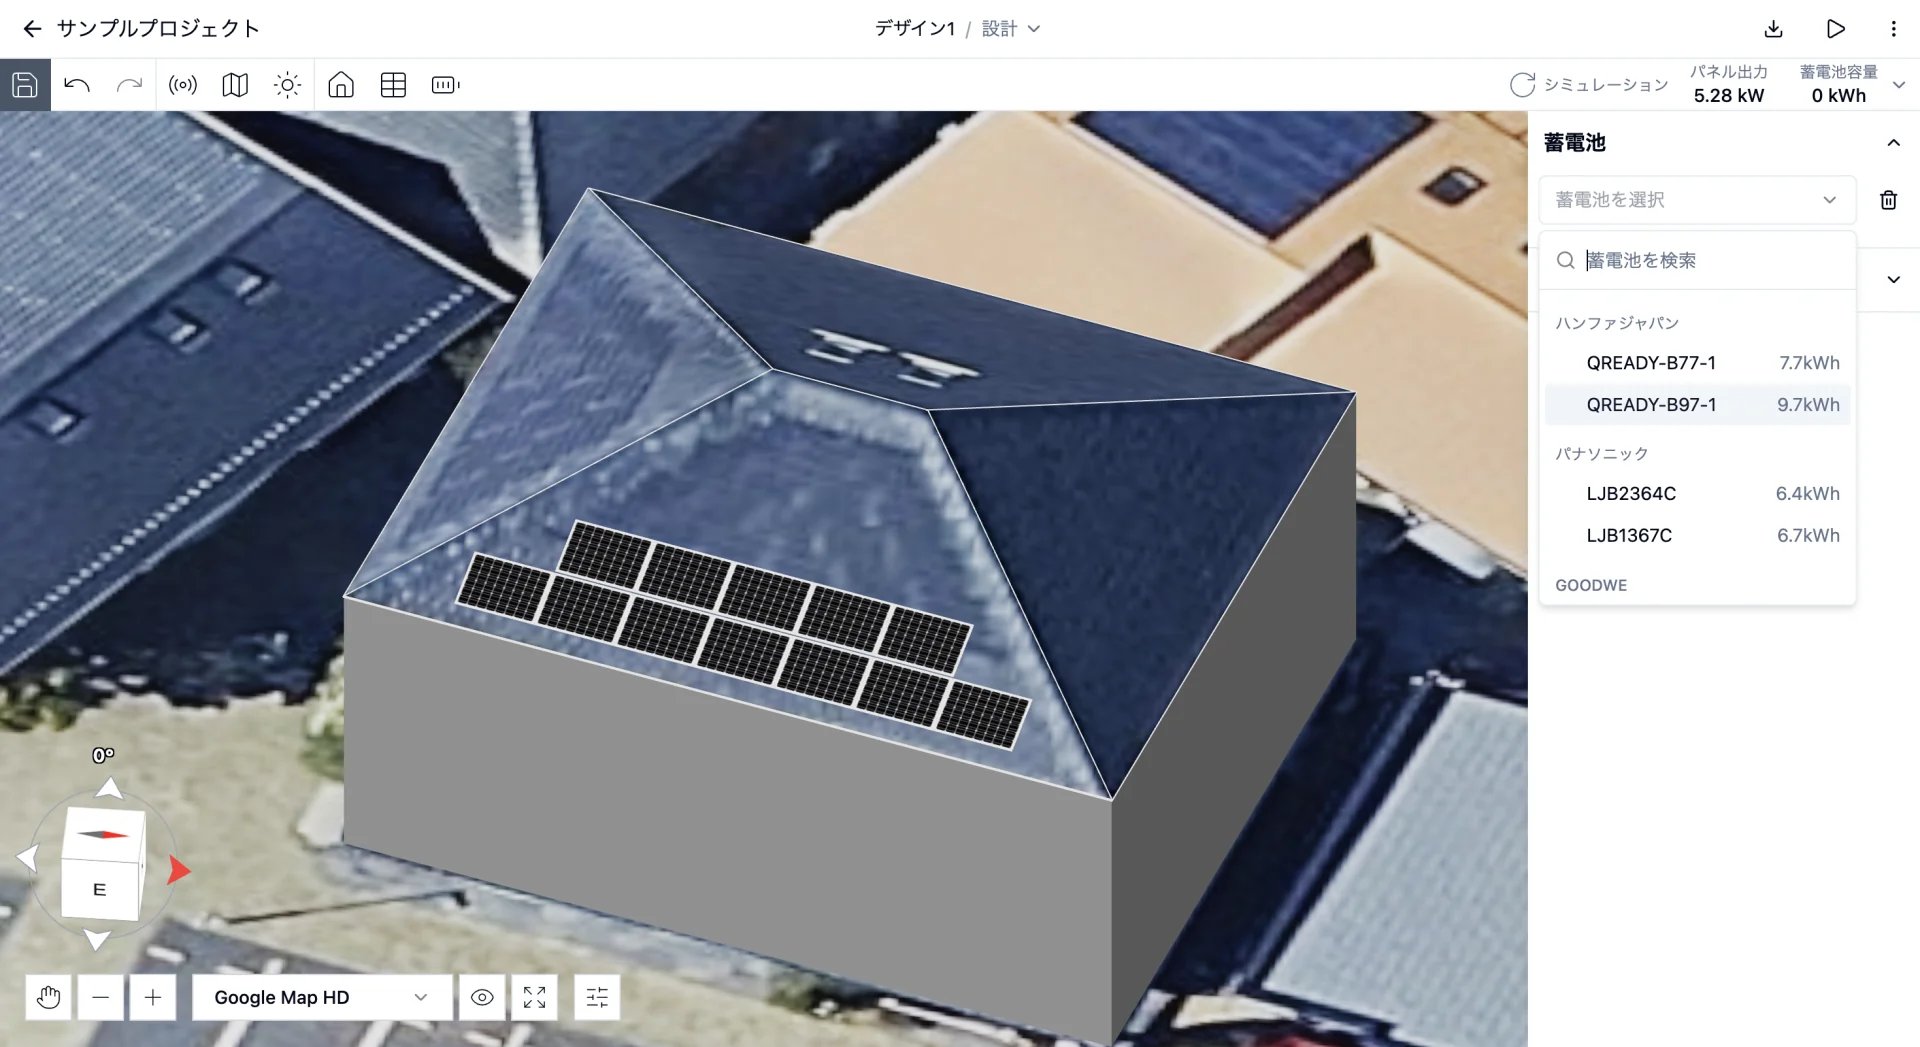The width and height of the screenshot is (1920, 1047).
Task: Open the sun shading tool
Action: click(287, 85)
